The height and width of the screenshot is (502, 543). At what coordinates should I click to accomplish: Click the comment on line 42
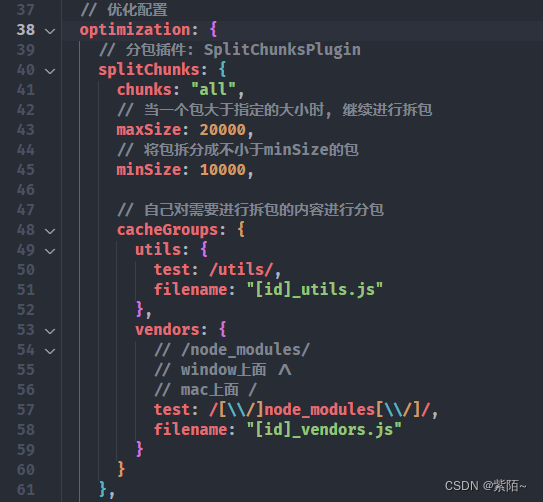(275, 110)
